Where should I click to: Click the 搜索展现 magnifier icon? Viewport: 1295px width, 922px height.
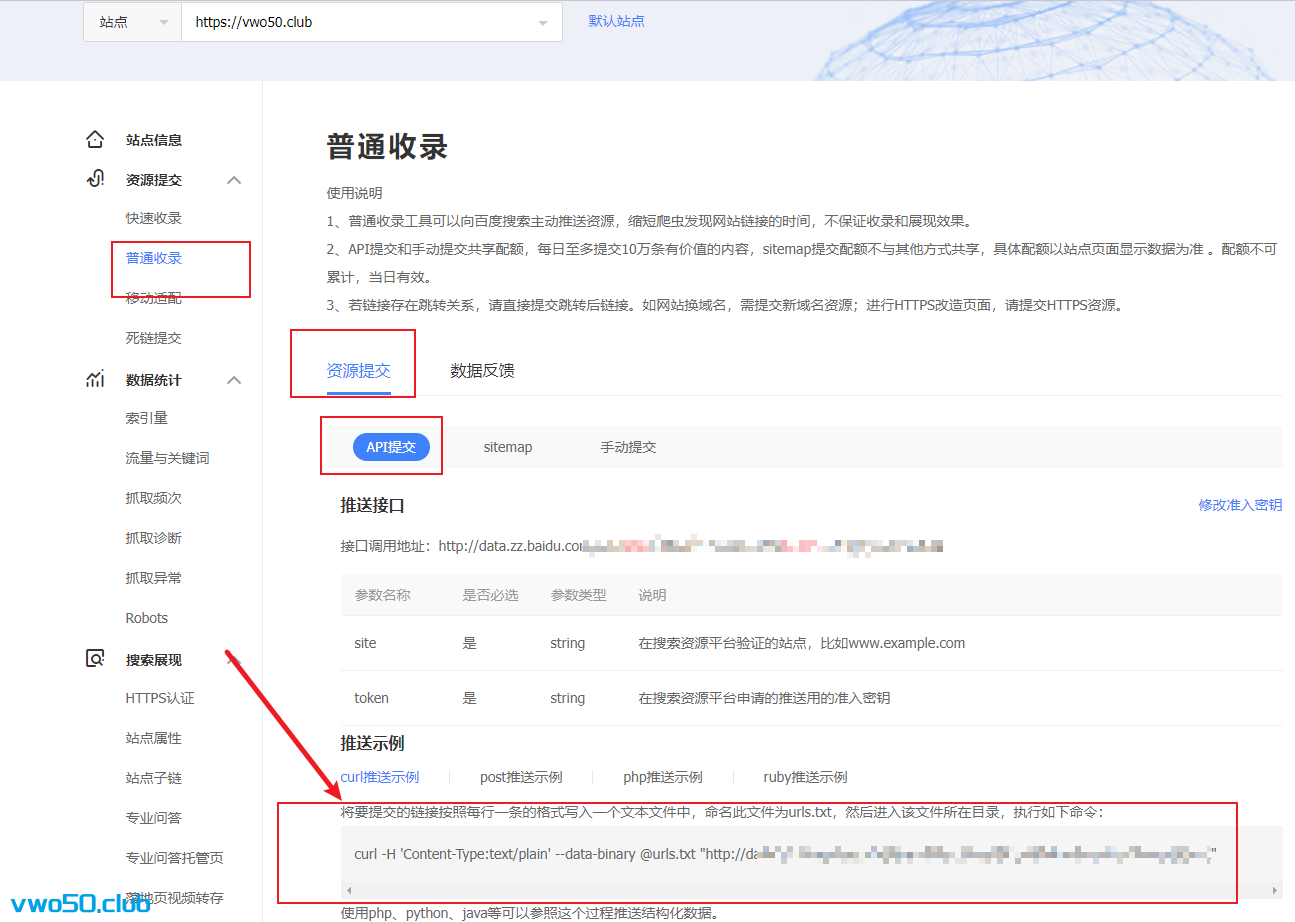[95, 660]
